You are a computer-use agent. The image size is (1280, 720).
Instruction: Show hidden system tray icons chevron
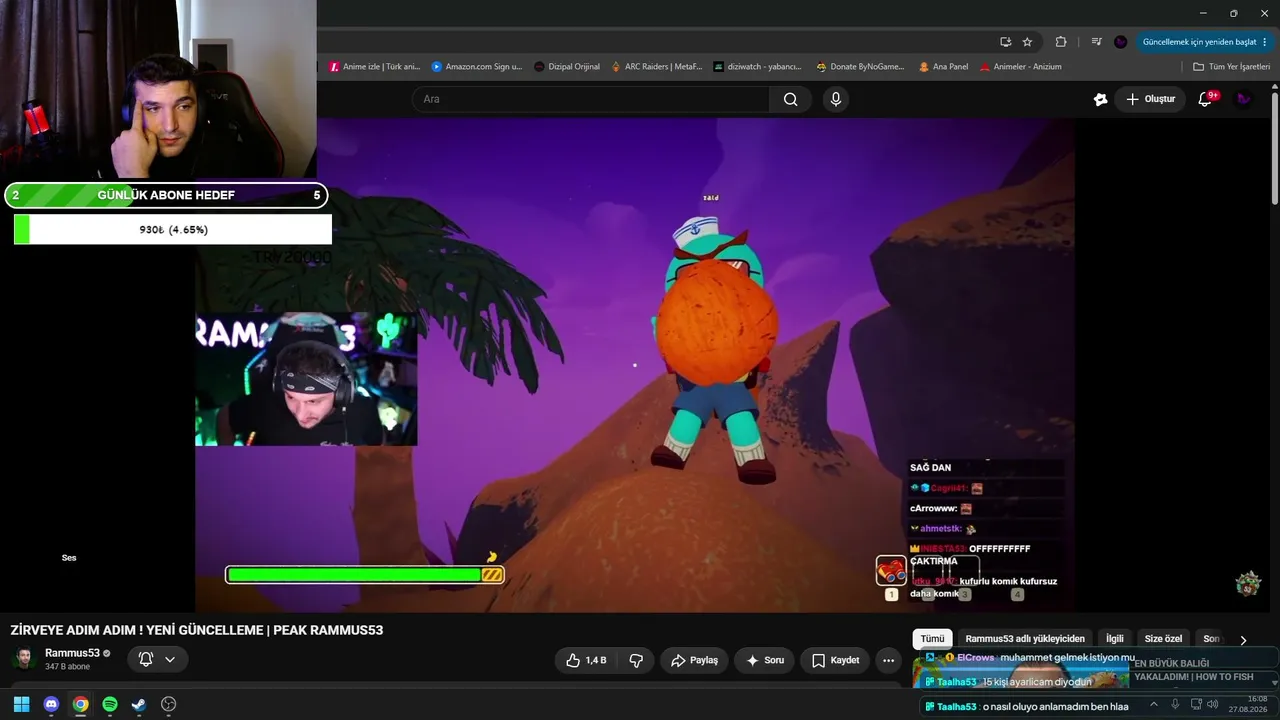(1154, 704)
